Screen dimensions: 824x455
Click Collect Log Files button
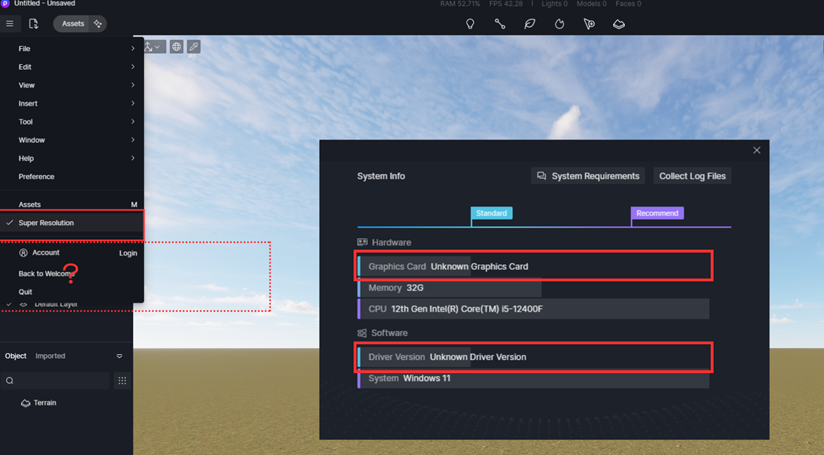pos(692,176)
